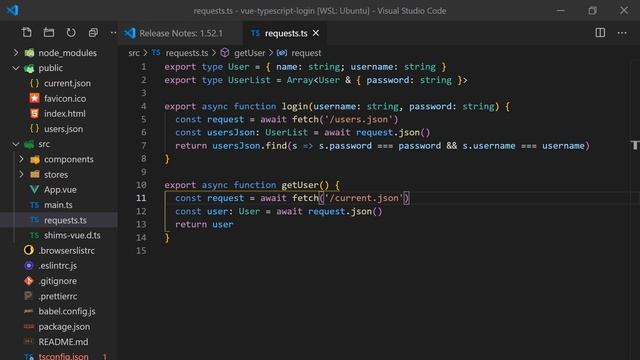Image resolution: width=640 pixels, height=360 pixels.
Task: Close the requests.ts tab
Action: (x=316, y=33)
